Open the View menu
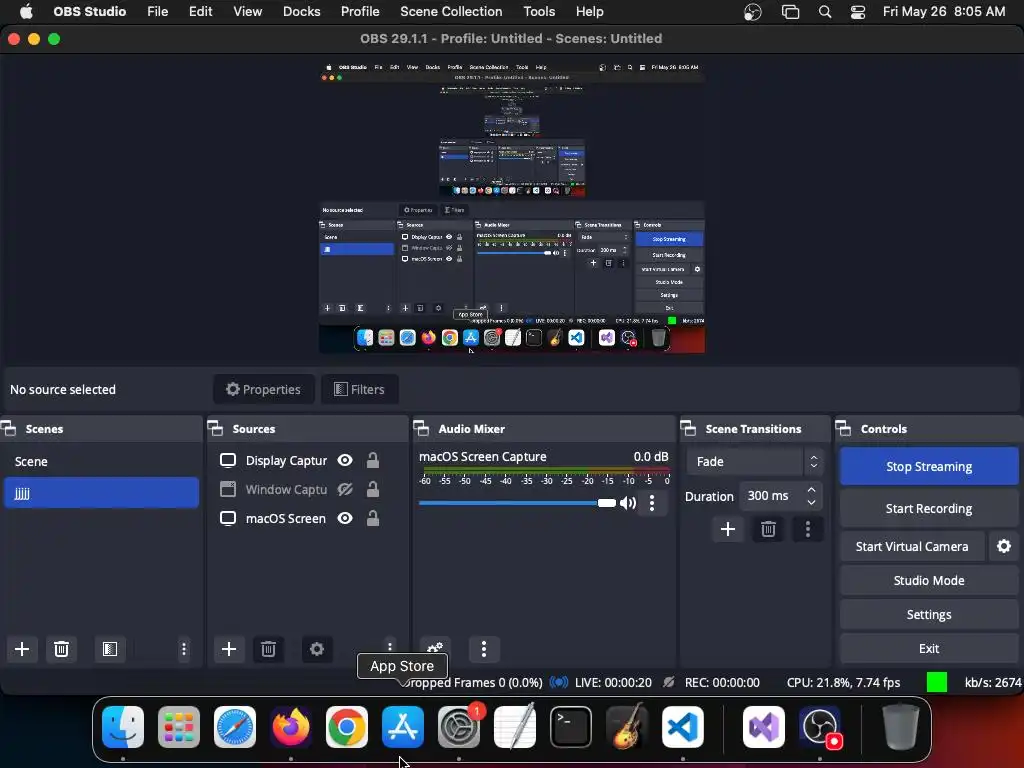 pyautogui.click(x=248, y=12)
